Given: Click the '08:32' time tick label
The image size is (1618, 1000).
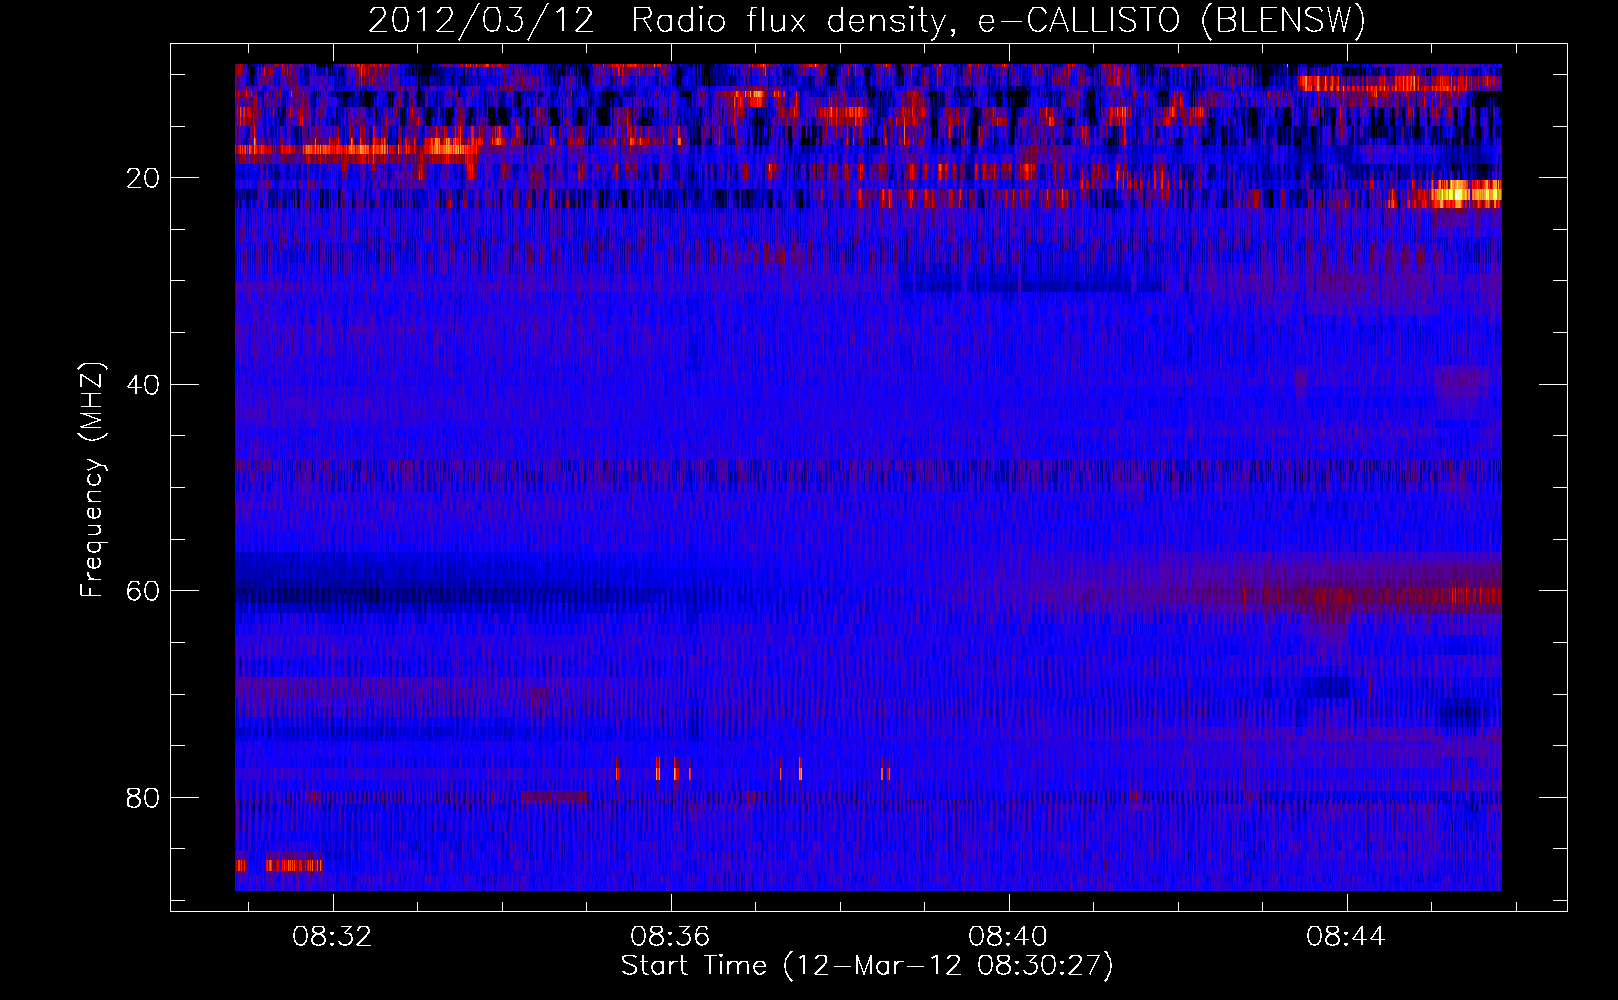Looking at the screenshot, I should (x=332, y=936).
